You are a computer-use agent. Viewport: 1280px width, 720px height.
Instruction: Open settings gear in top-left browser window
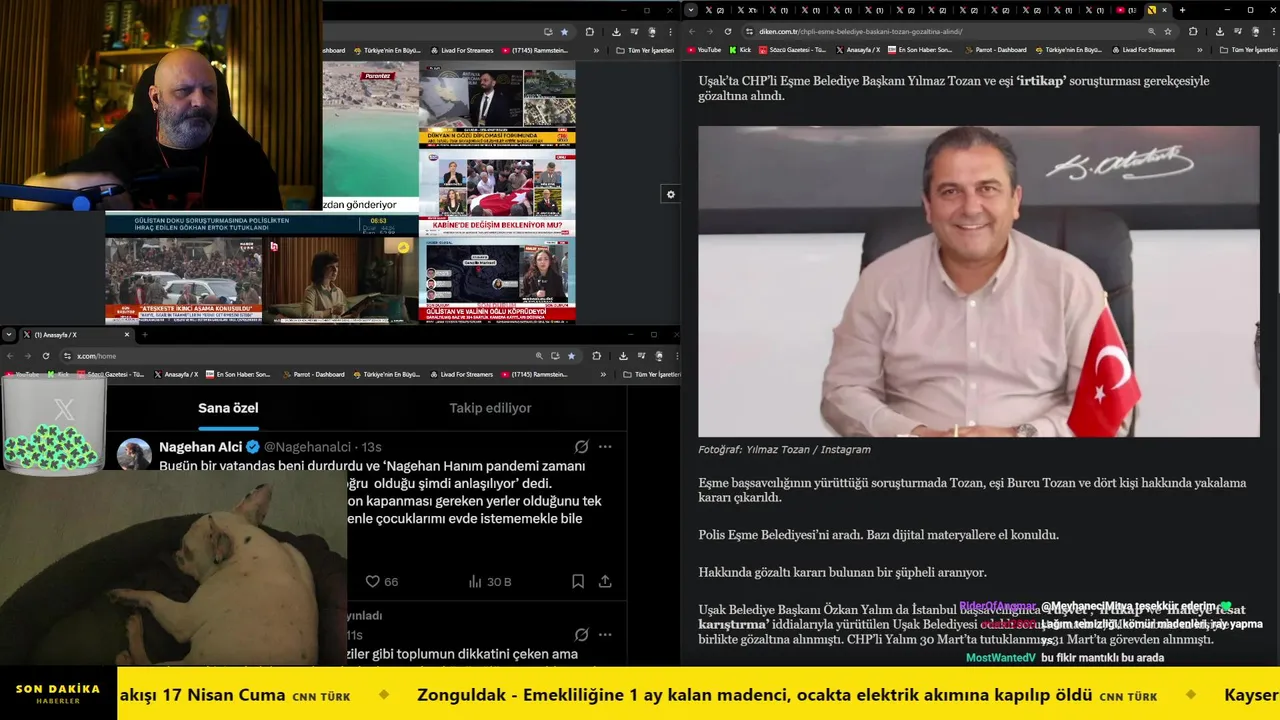671,194
